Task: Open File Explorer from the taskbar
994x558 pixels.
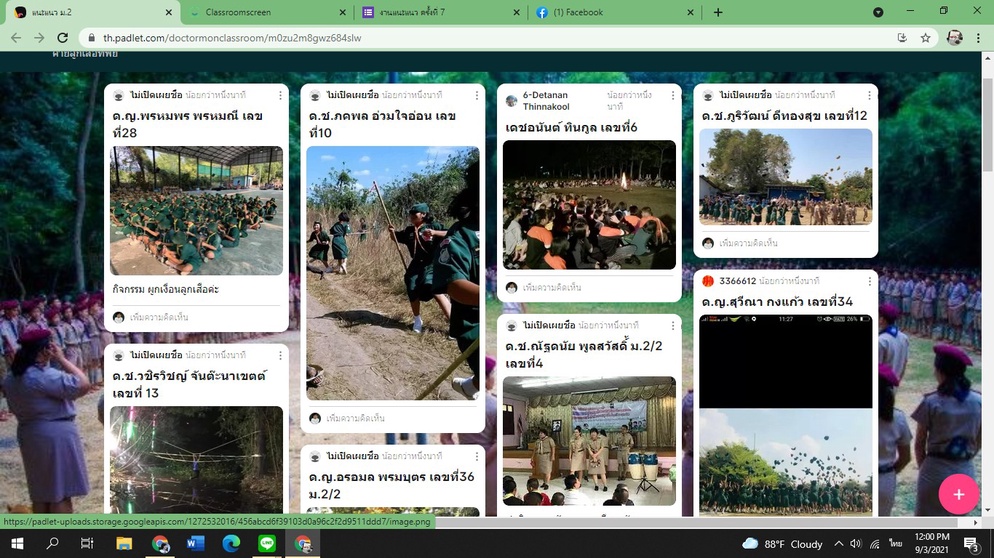Action: point(124,544)
